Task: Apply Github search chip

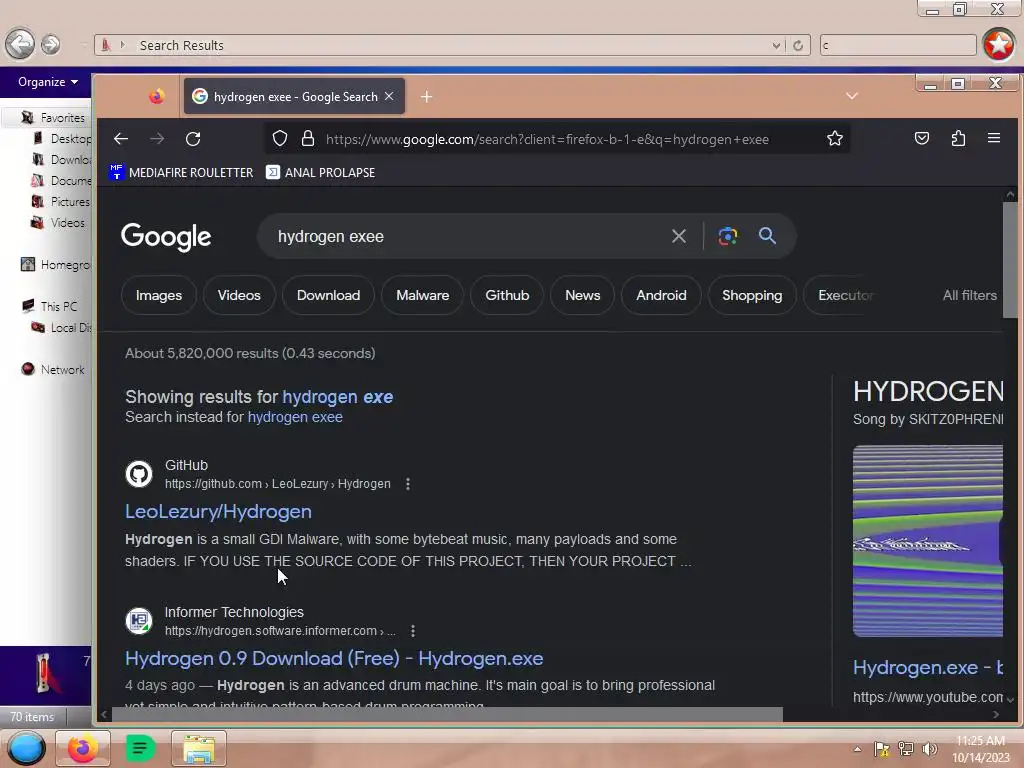Action: point(507,295)
